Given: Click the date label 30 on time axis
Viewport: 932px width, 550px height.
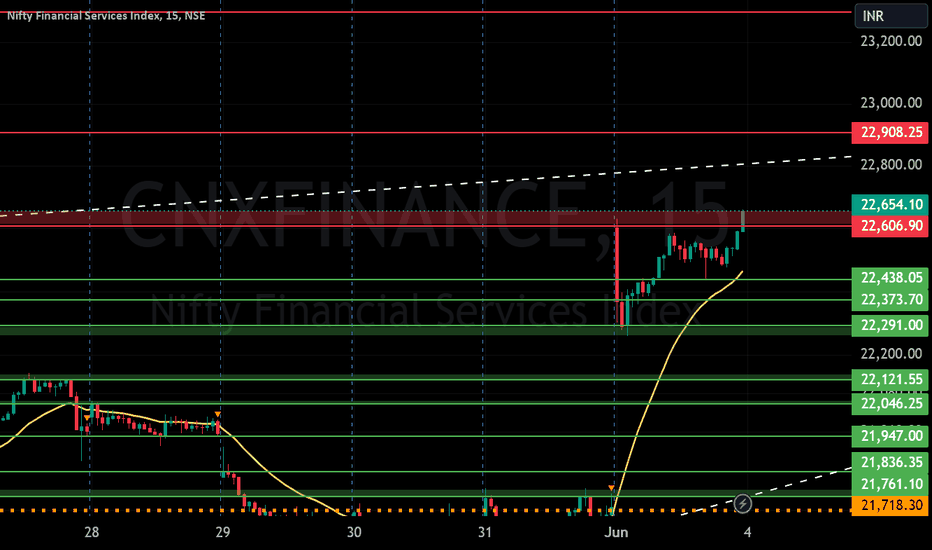Looking at the screenshot, I should 354,532.
